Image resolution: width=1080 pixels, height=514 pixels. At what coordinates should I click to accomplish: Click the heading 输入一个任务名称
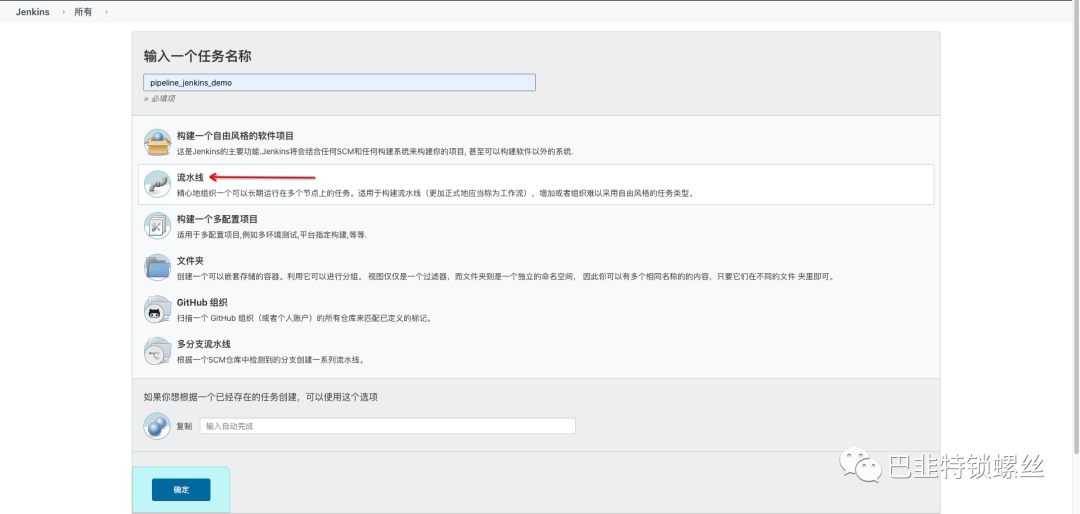tap(197, 56)
